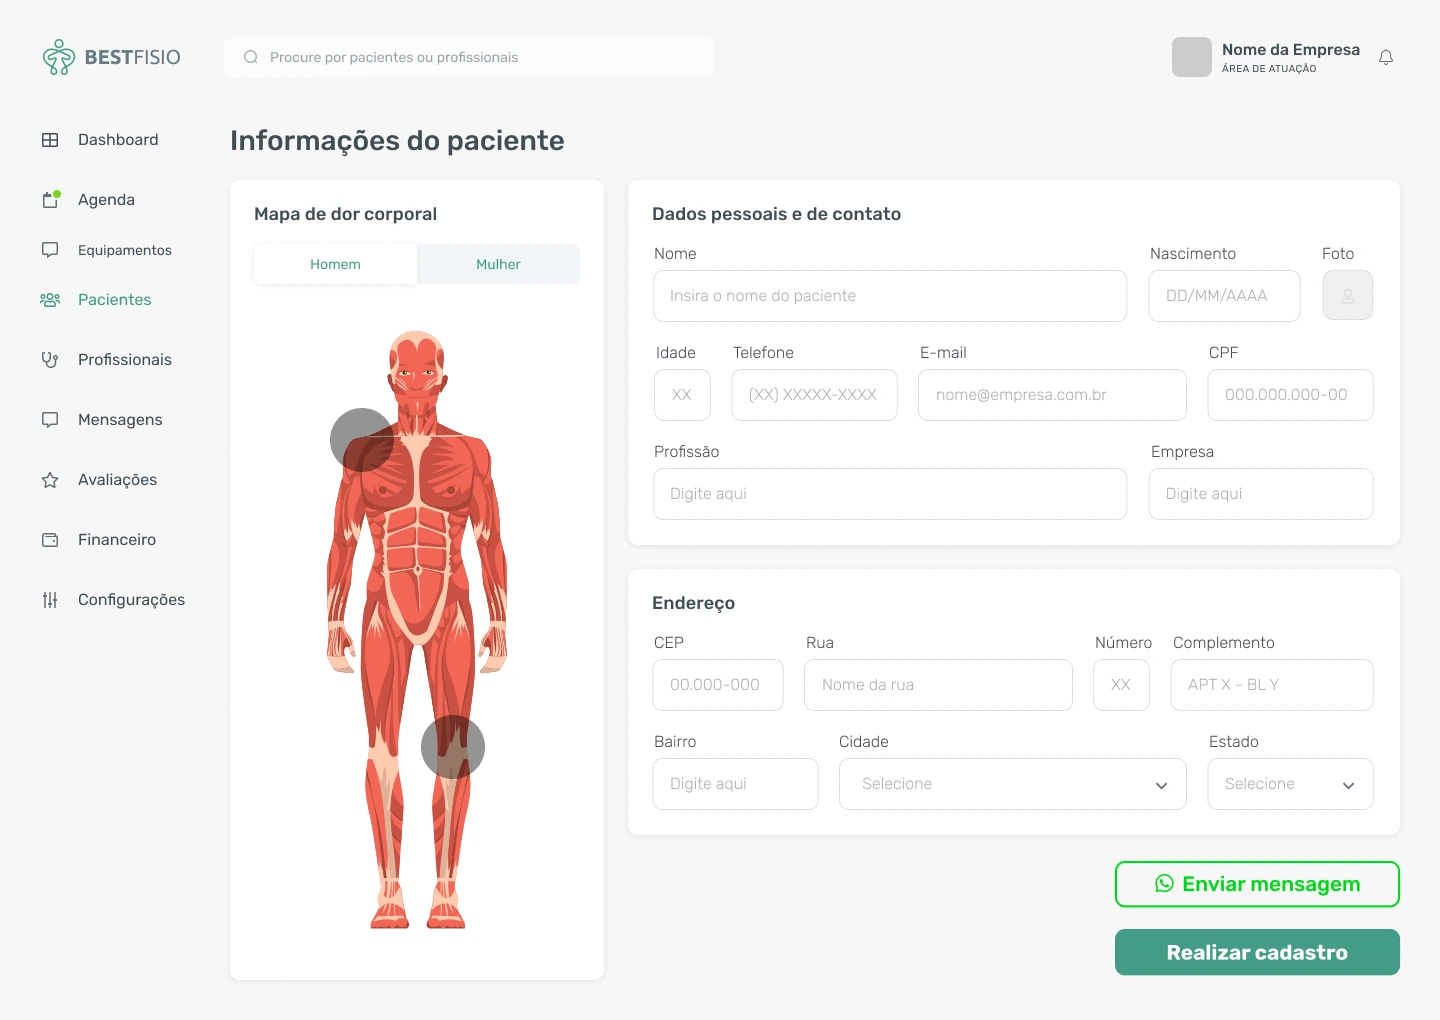Click the CEP input field
This screenshot has width=1440, height=1020.
718,685
